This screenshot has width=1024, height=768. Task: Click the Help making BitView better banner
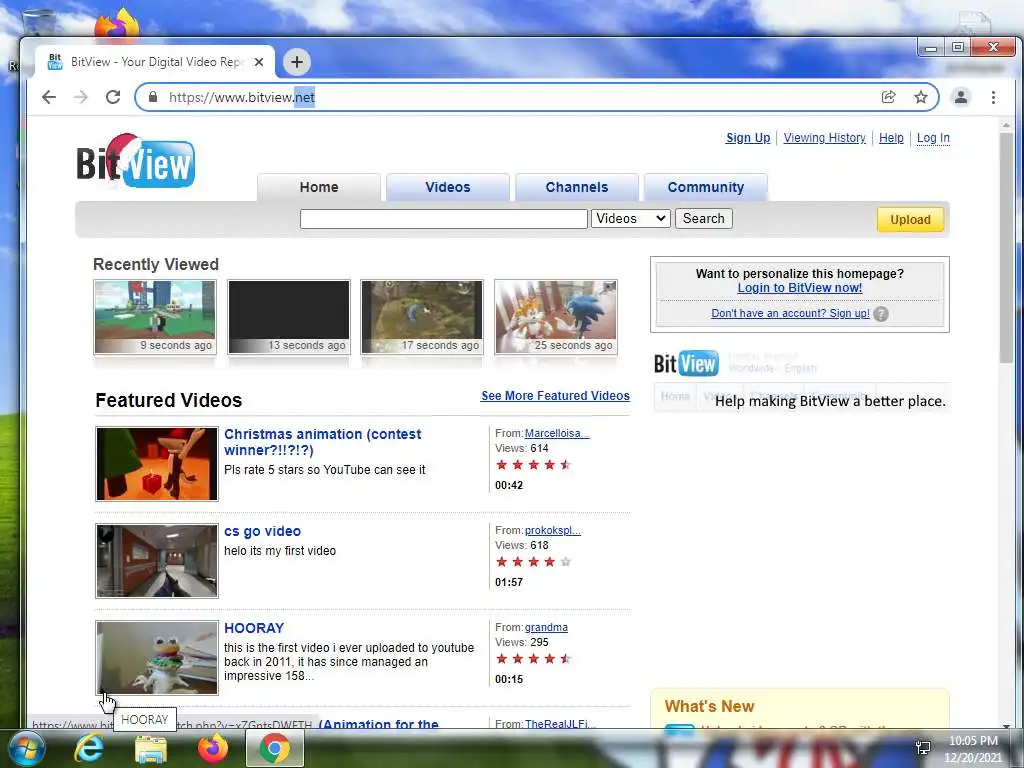coord(800,381)
